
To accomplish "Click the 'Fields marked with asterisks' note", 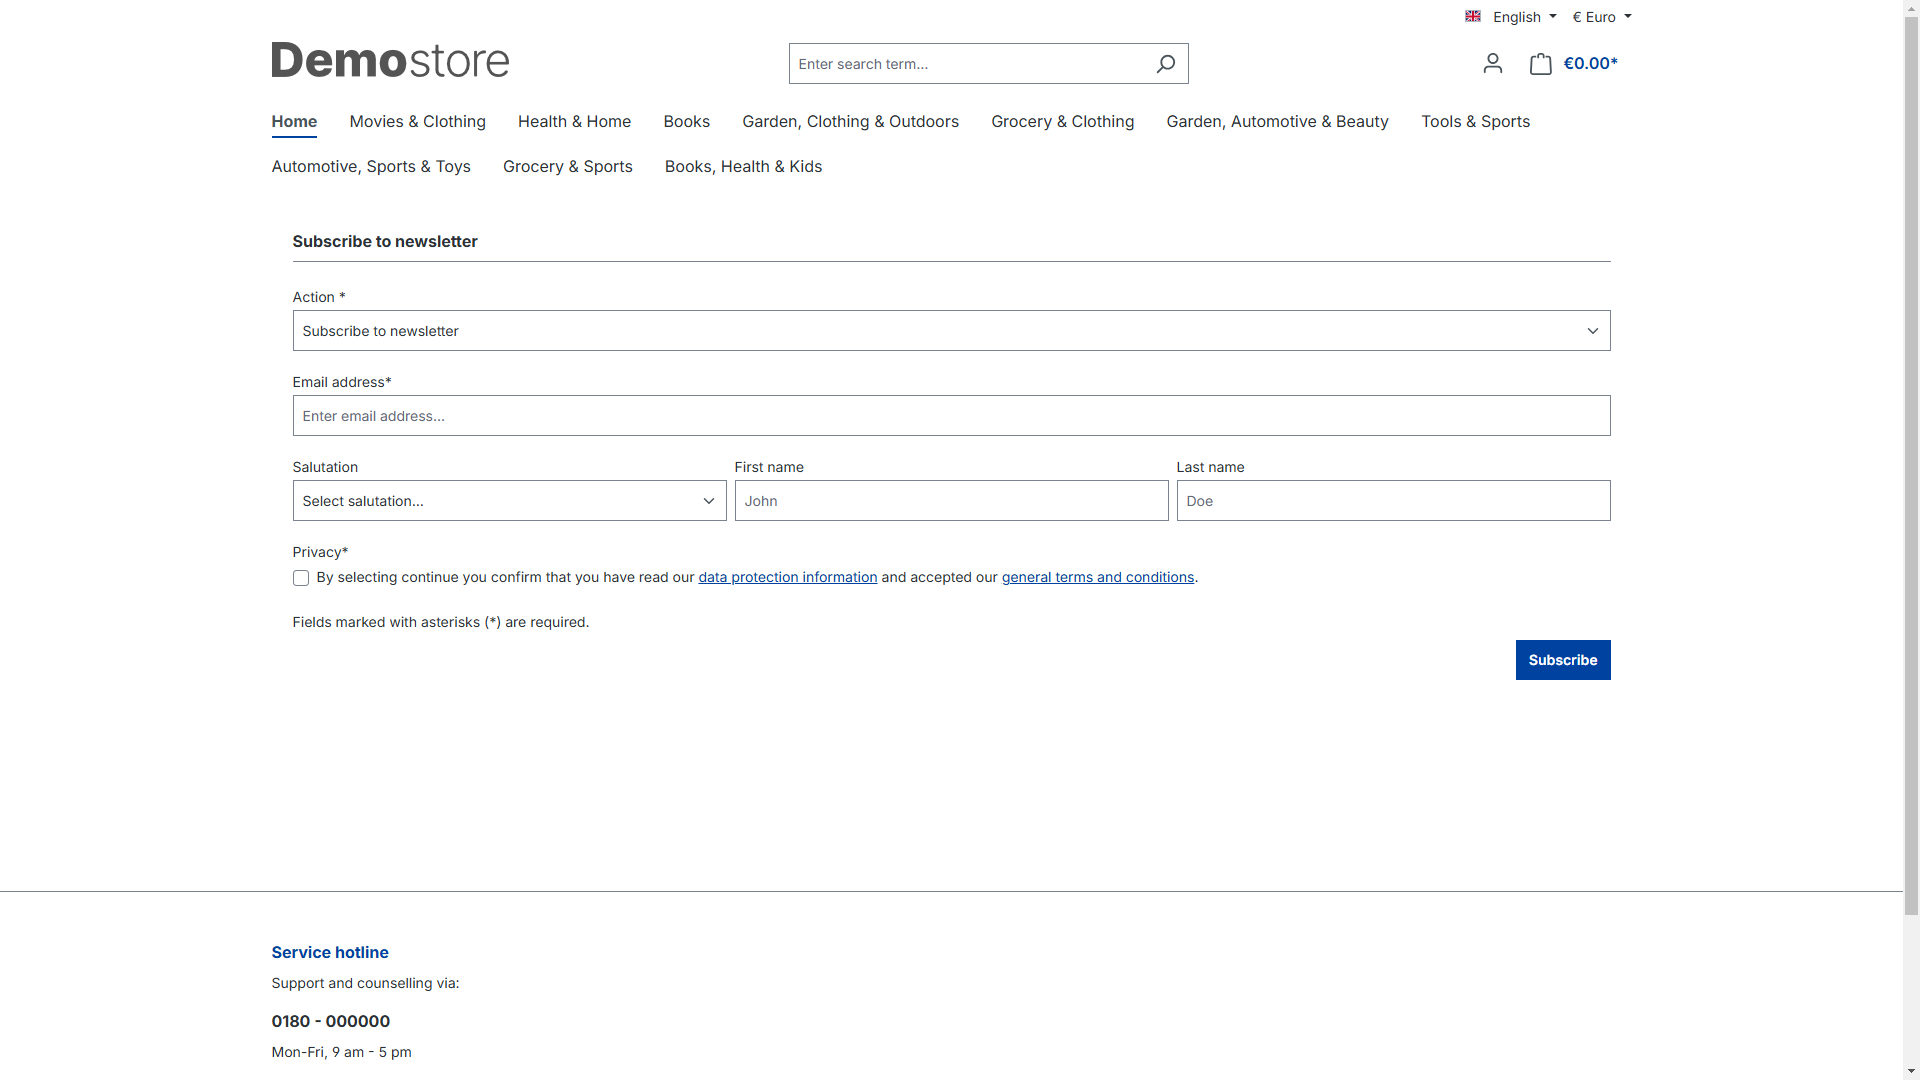I will click(x=441, y=623).
